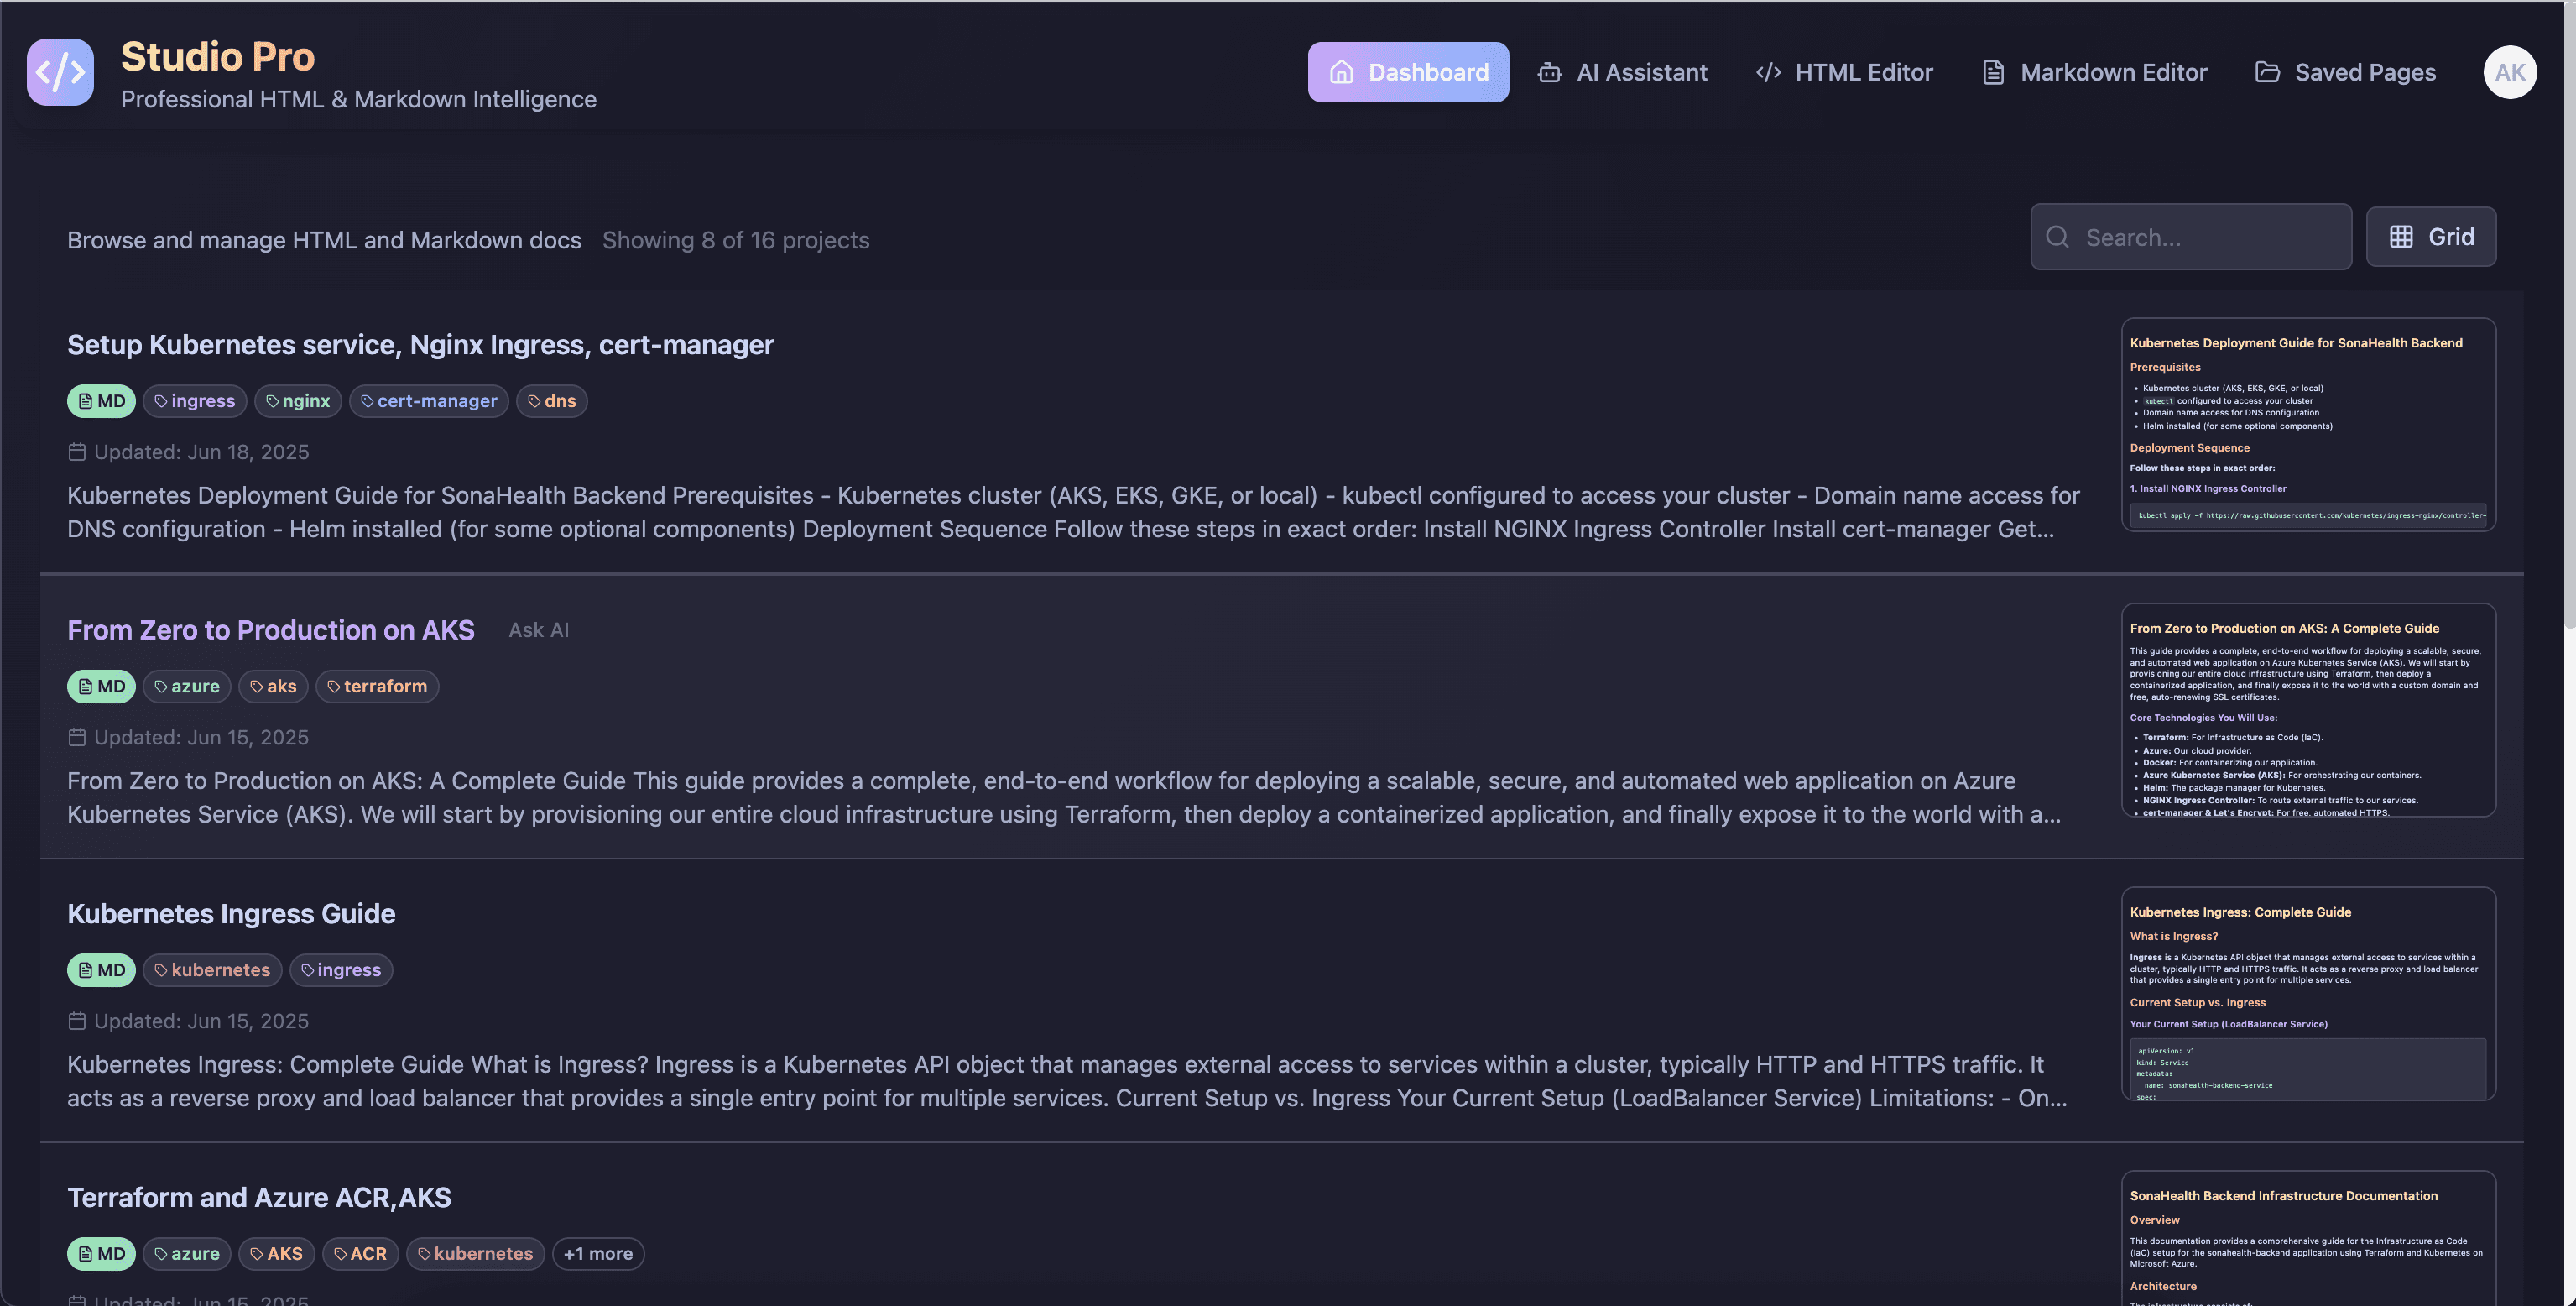Click the MD badge on Kubernetes Ingress Guide
The image size is (2576, 1306).
coord(101,970)
